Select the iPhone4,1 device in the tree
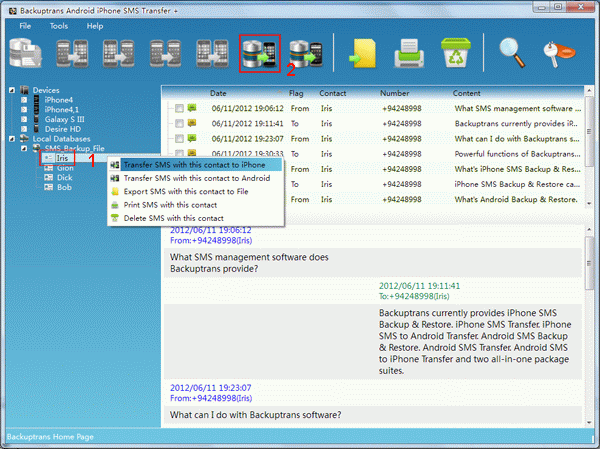Viewport: 600px width, 449px height. 62,109
